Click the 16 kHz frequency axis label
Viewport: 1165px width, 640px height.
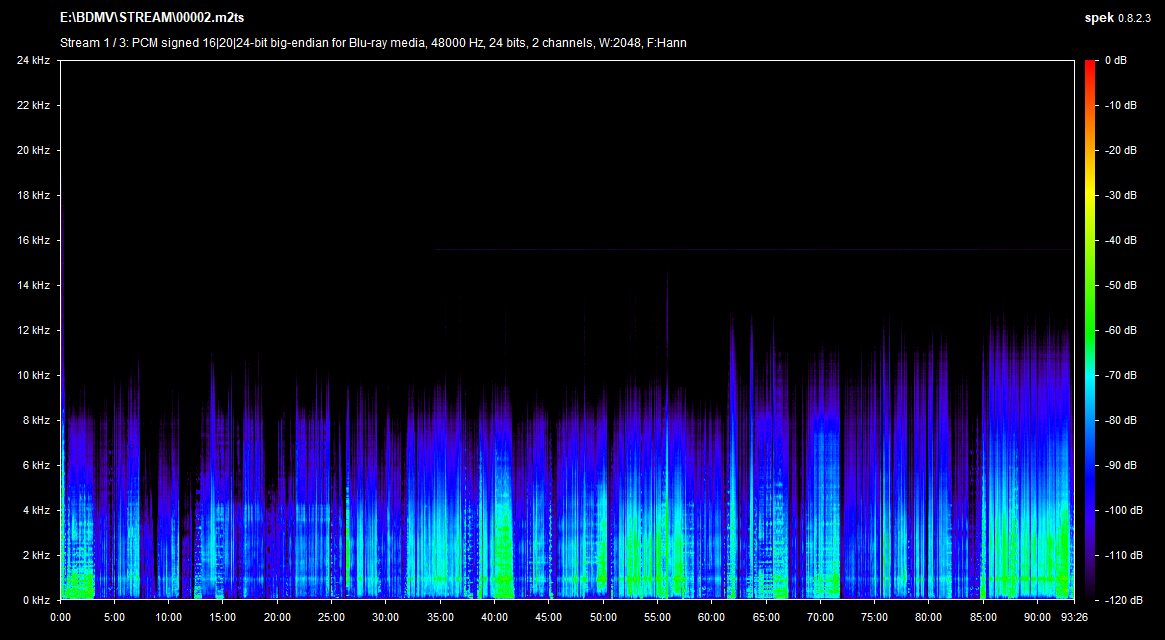33,241
